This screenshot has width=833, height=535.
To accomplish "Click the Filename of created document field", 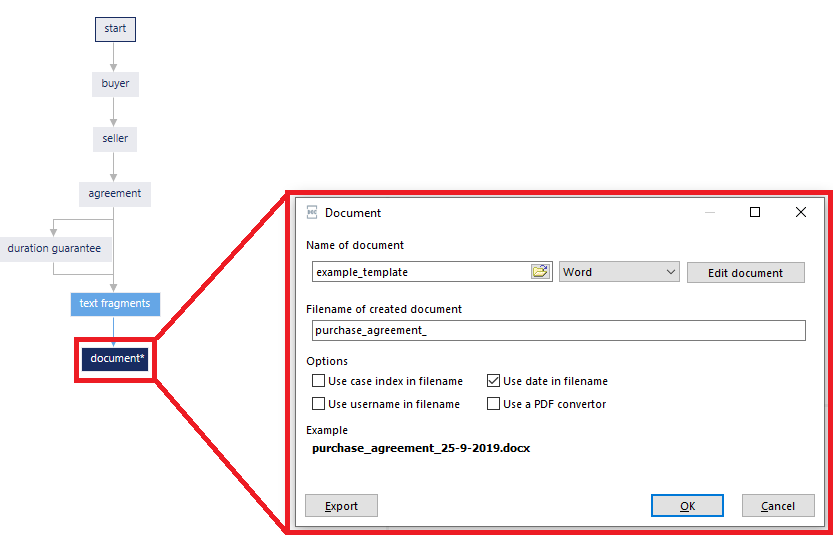I will [559, 330].
